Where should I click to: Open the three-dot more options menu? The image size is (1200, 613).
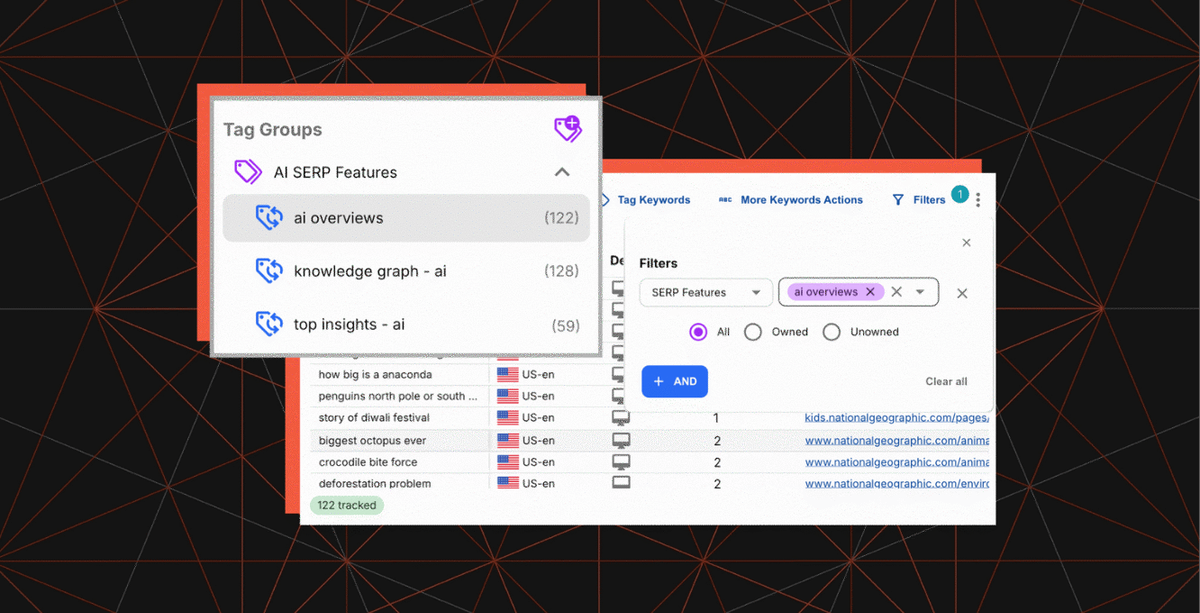[x=978, y=200]
